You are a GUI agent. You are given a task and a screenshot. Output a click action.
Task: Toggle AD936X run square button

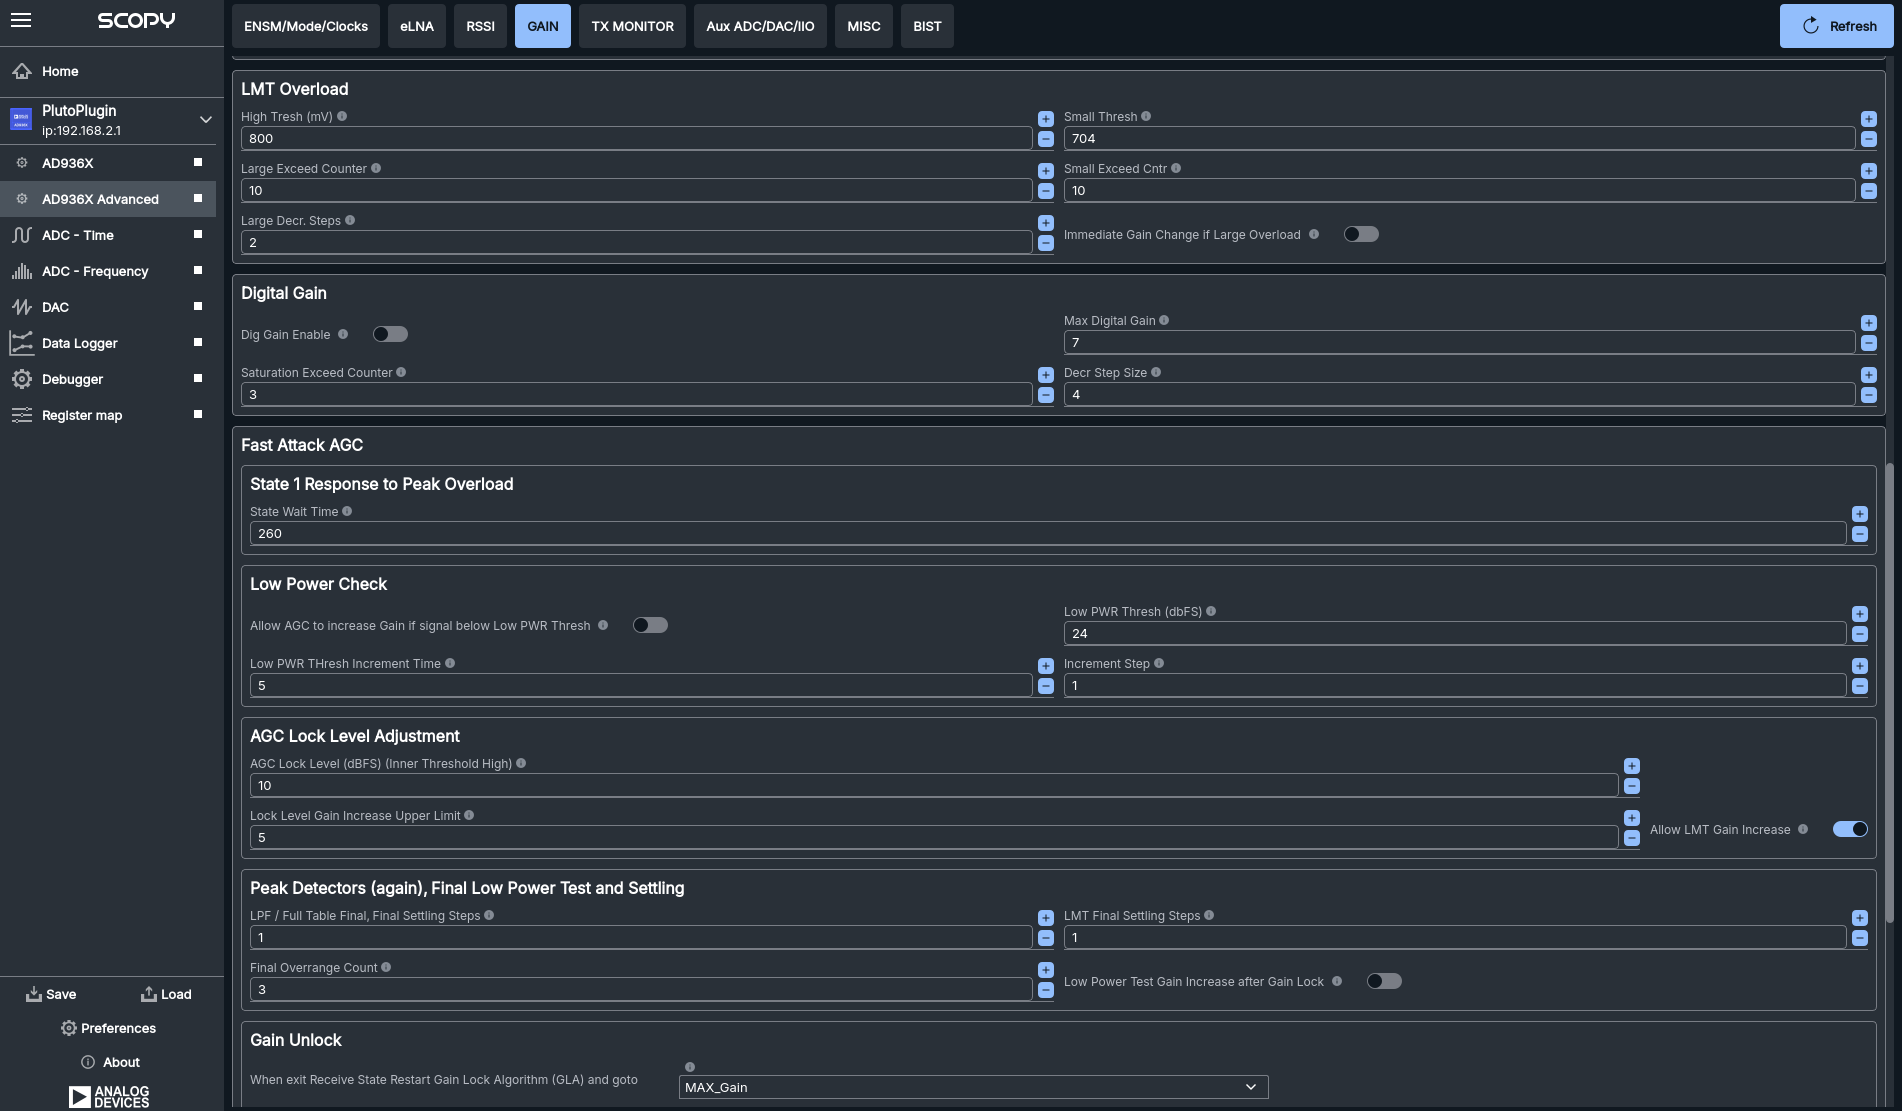click(x=198, y=162)
